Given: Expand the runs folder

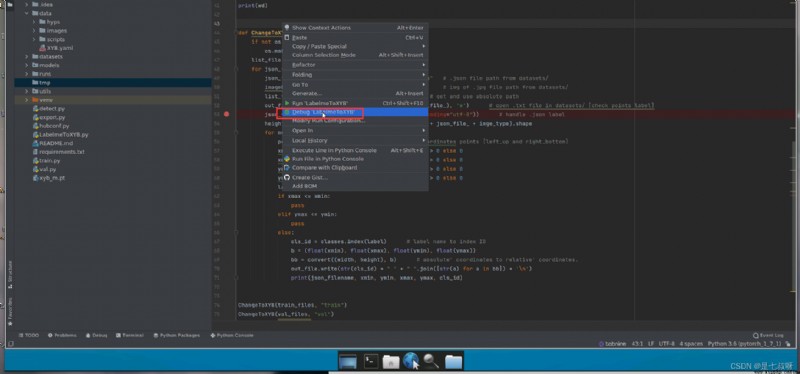Looking at the screenshot, I should pyautogui.click(x=27, y=74).
